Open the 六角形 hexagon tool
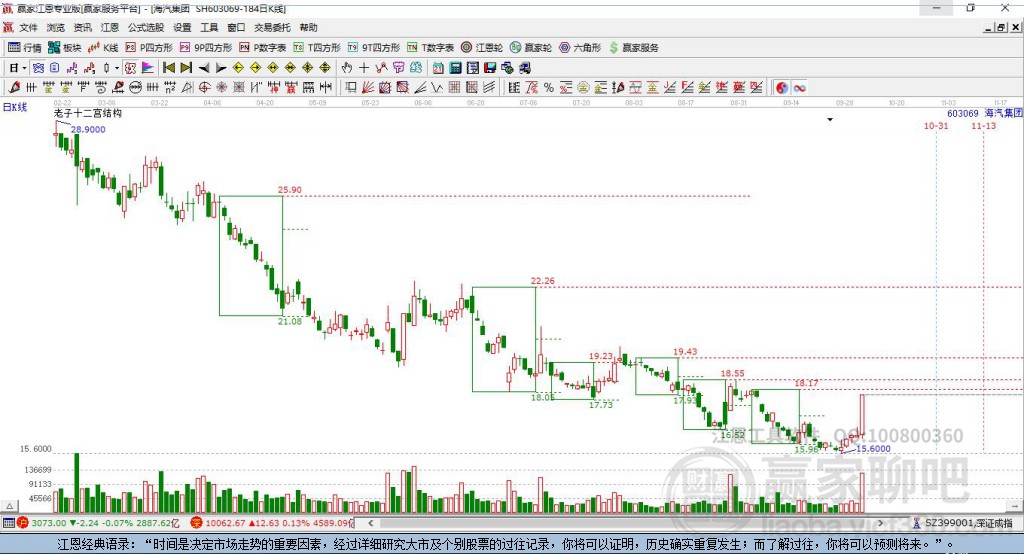 tap(580, 48)
